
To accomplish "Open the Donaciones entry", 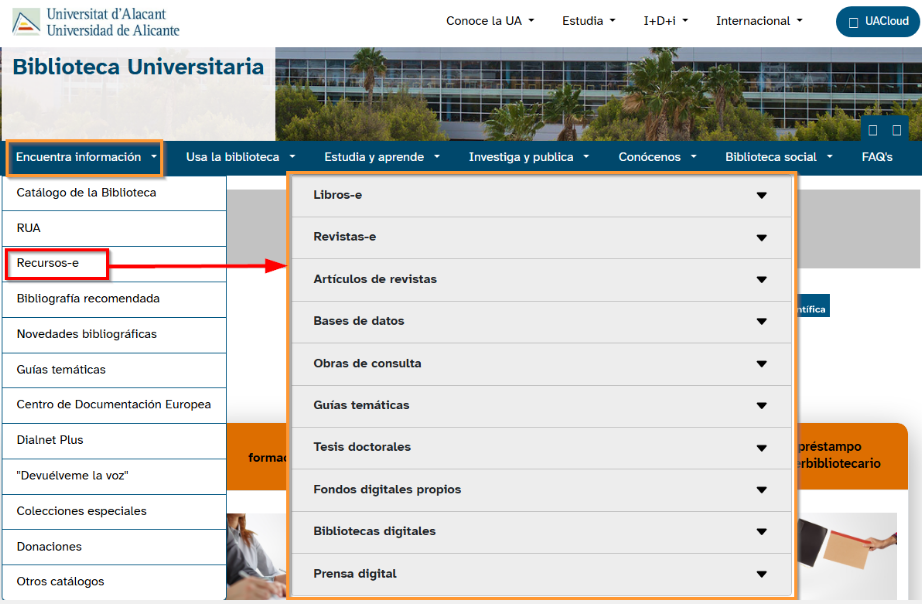I will 114,547.
